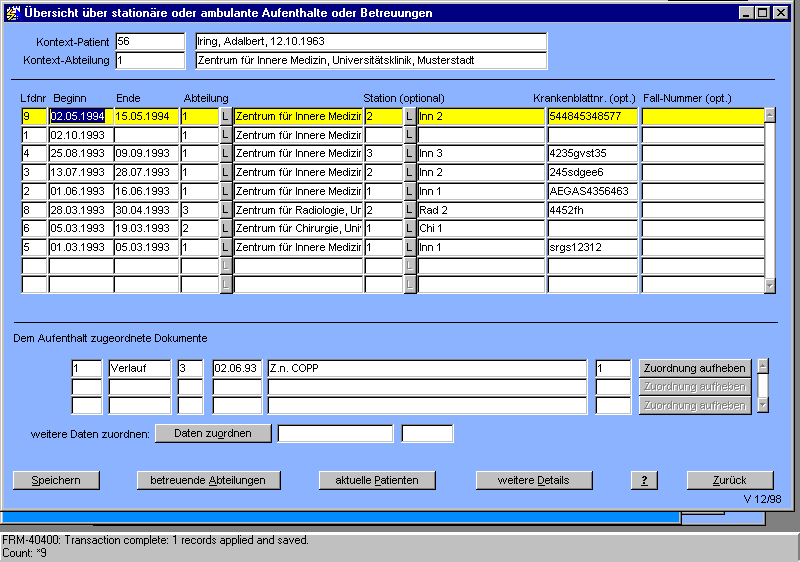
Task: Select the Kontext-Patient number field
Action: coord(150,42)
